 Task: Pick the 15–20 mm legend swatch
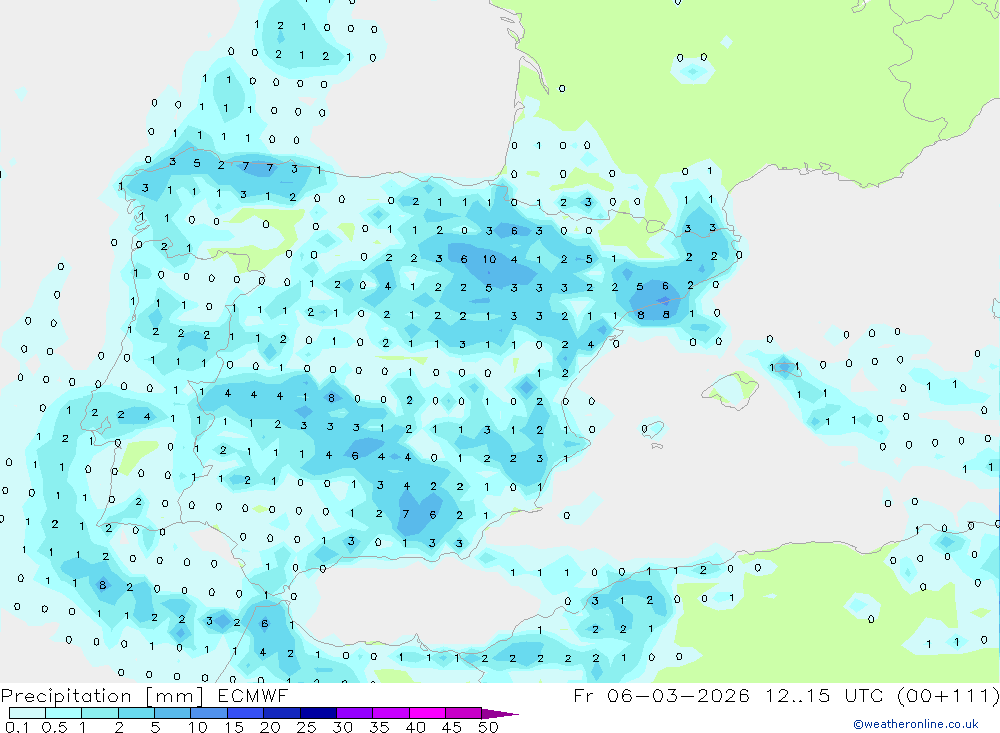tap(245, 713)
